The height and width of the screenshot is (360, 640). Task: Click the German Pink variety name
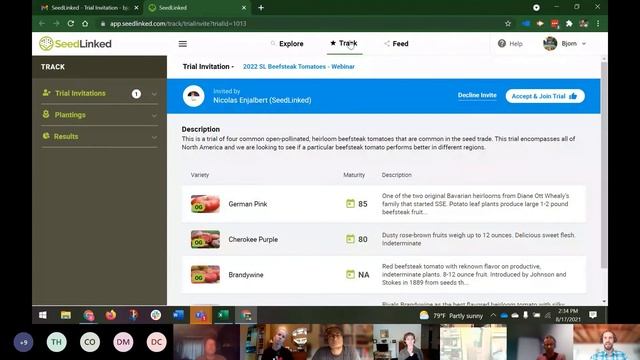(248, 204)
